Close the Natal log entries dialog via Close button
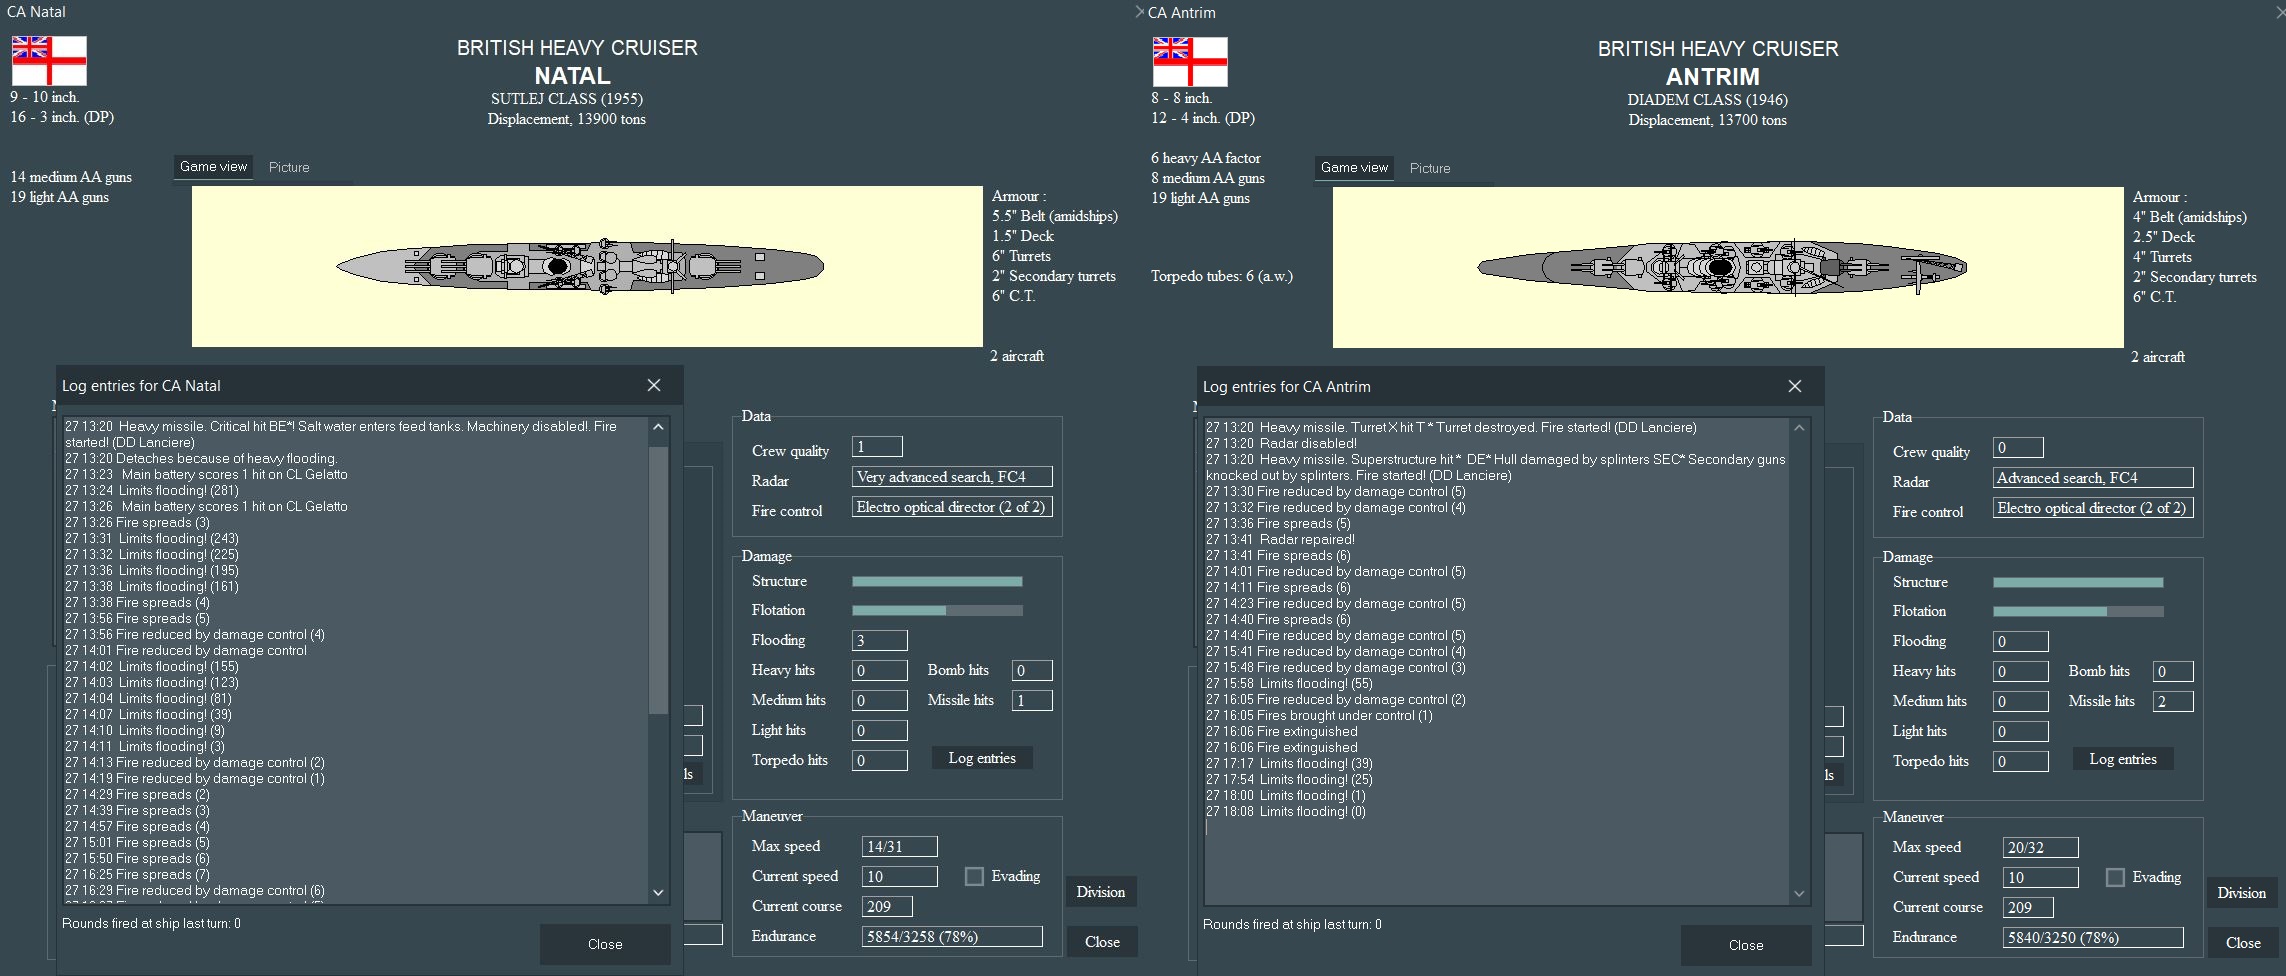Image resolution: width=2286 pixels, height=976 pixels. point(605,944)
